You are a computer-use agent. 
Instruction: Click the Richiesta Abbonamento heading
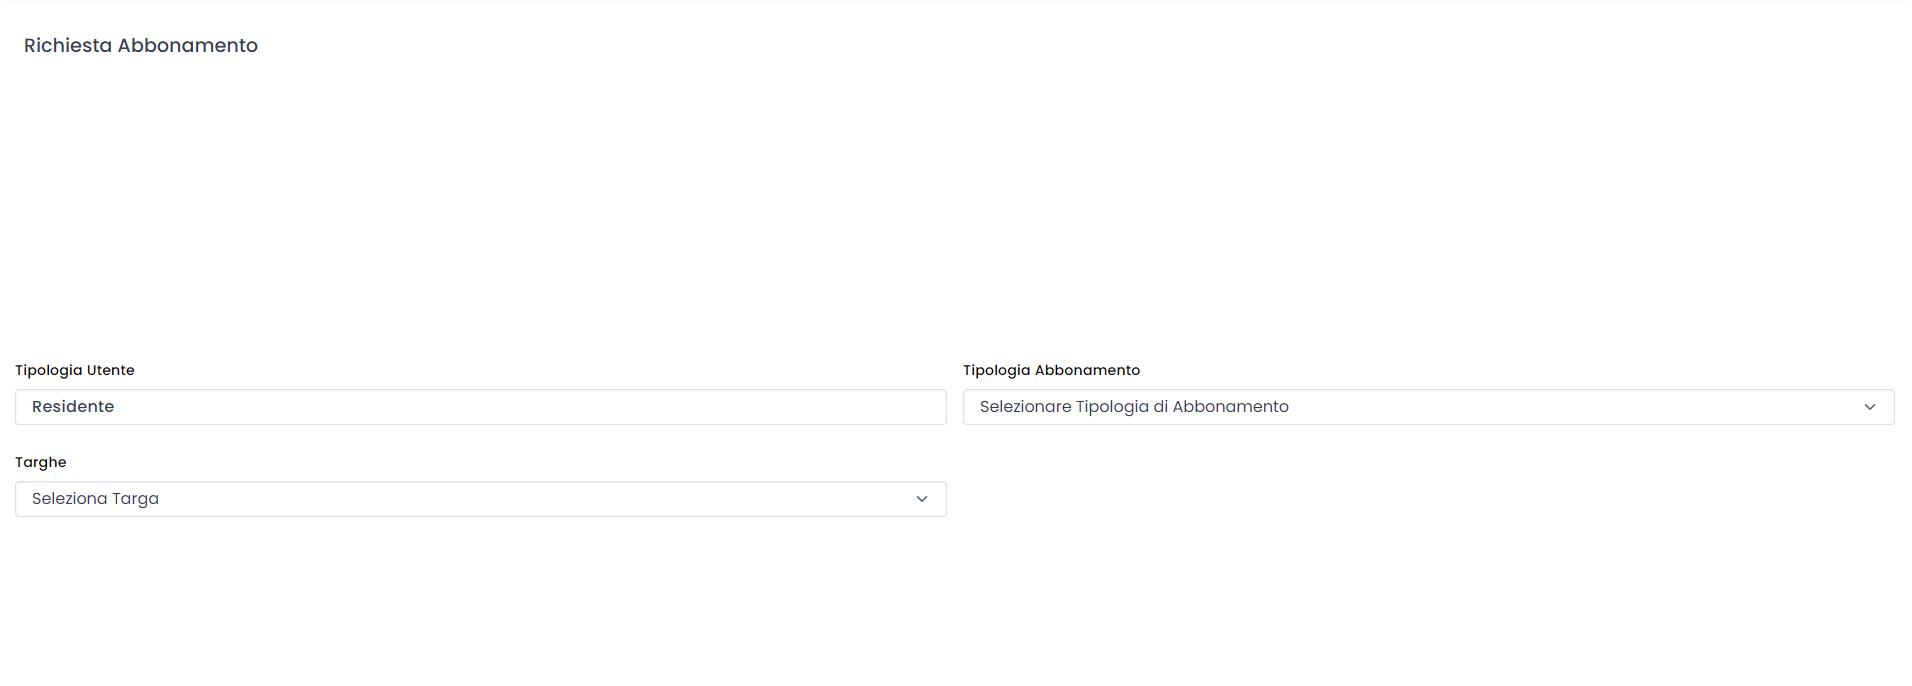point(141,46)
